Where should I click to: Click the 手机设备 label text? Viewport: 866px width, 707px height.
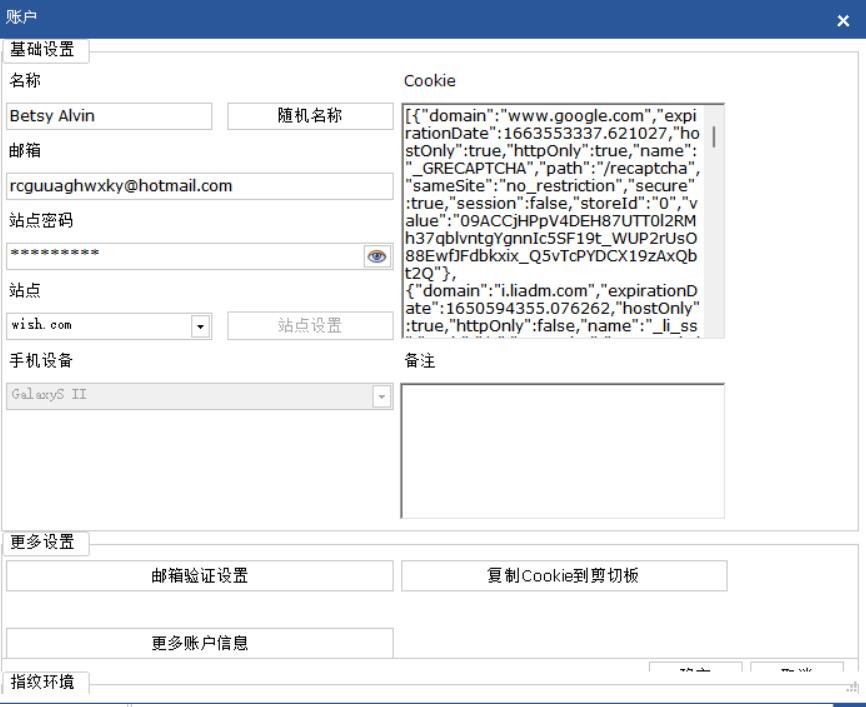click(x=41, y=361)
